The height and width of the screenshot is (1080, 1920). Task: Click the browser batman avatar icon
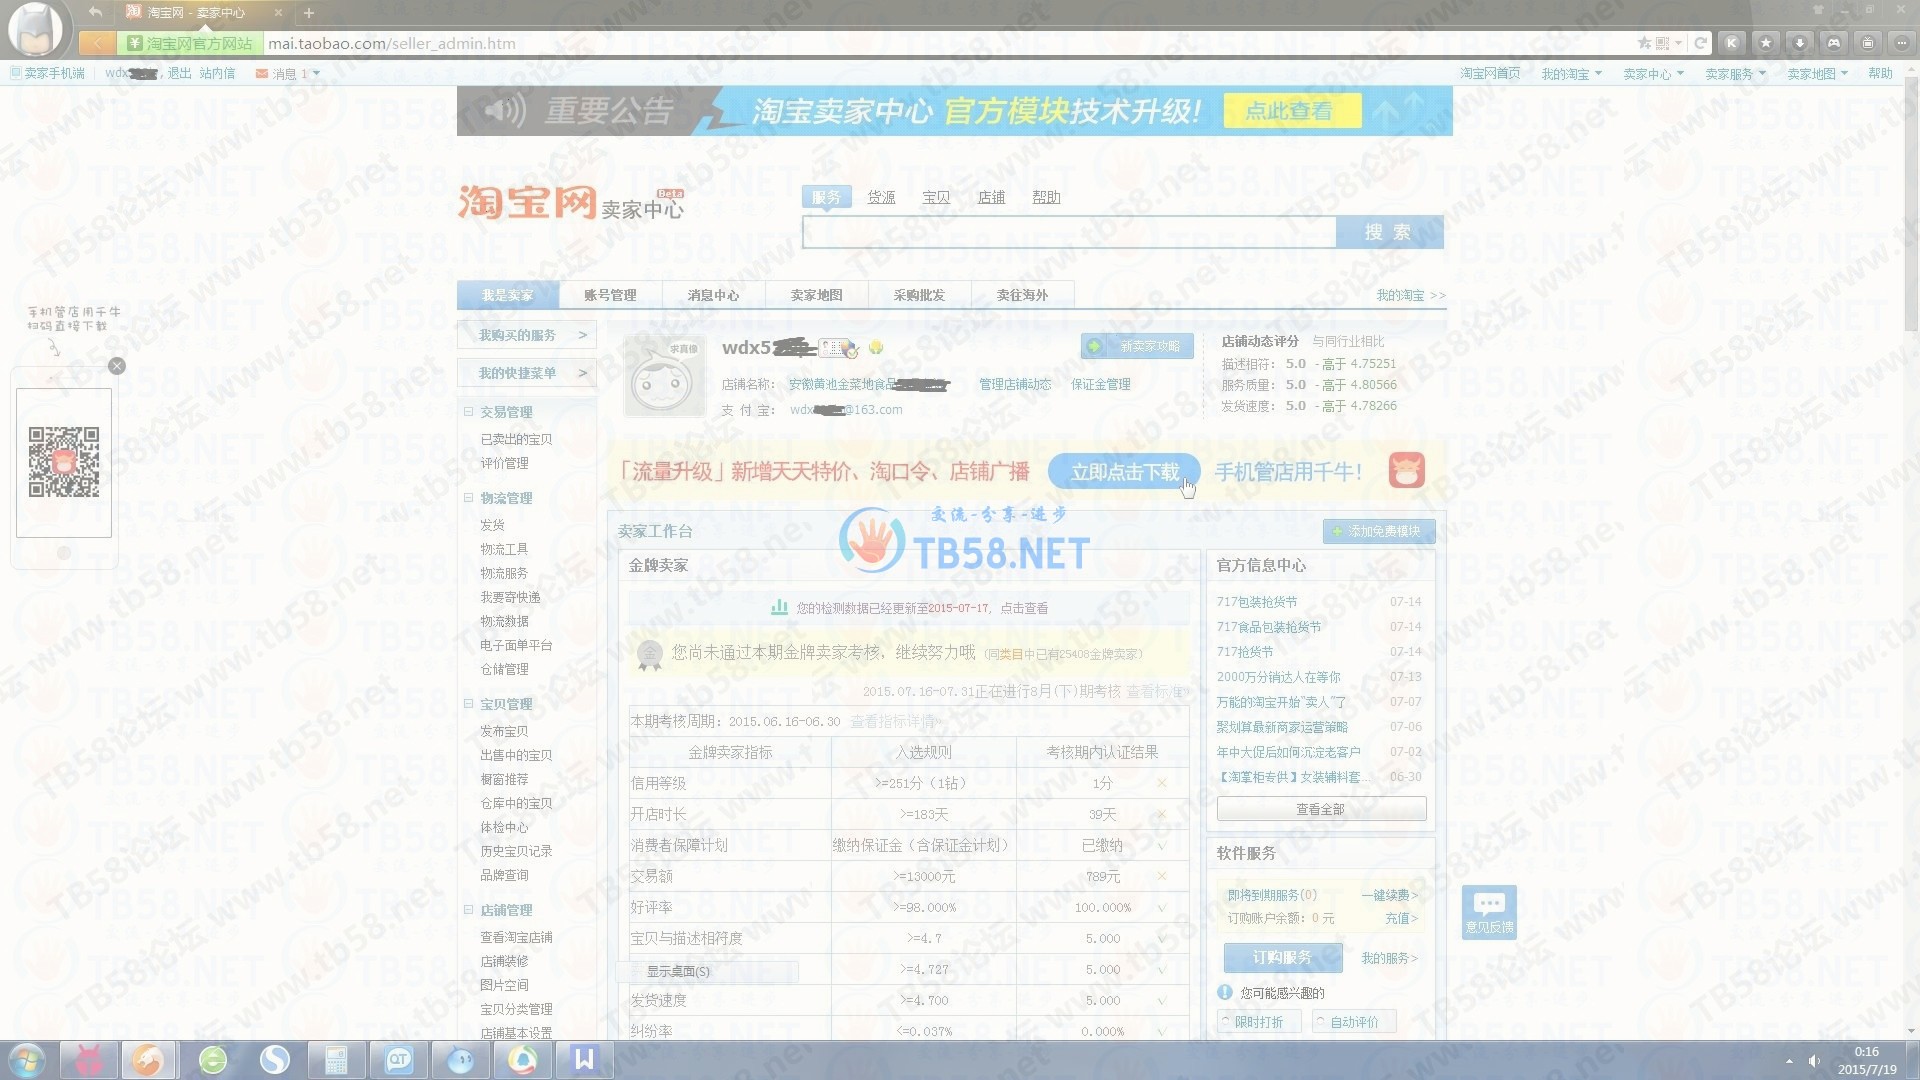35,28
